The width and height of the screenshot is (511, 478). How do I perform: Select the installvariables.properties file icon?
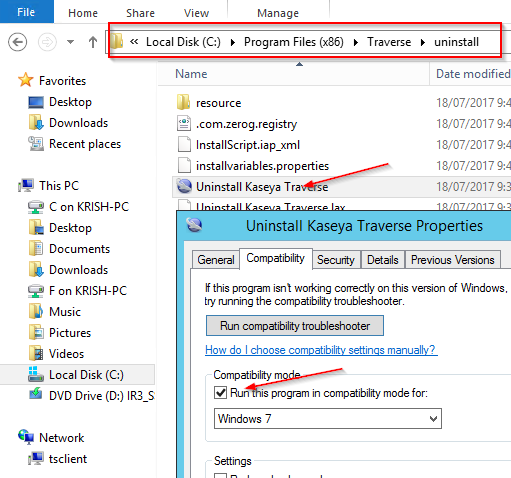(x=184, y=165)
